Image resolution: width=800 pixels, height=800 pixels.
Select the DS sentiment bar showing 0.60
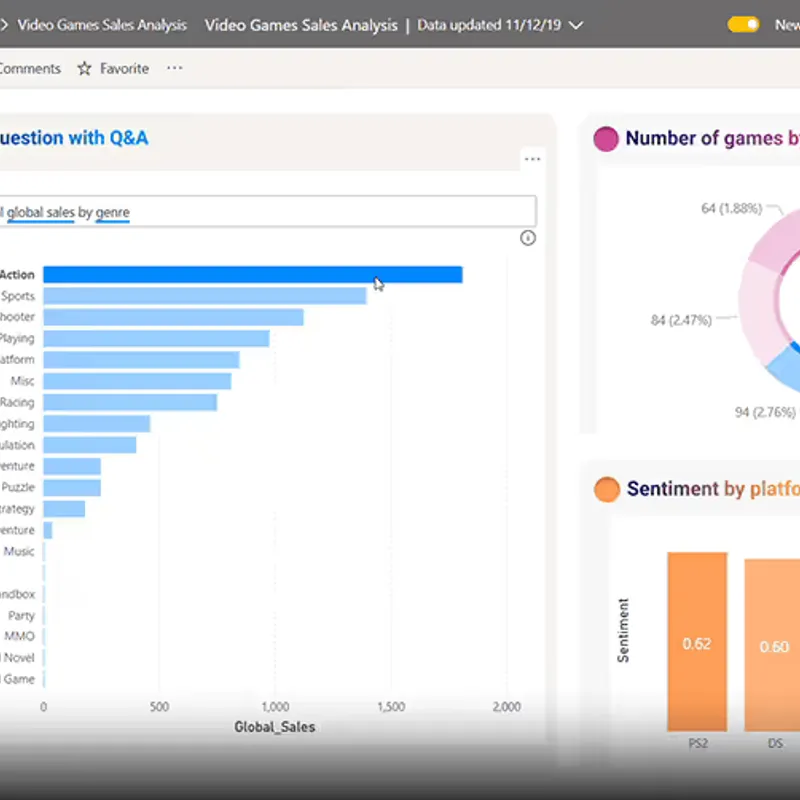pos(772,645)
